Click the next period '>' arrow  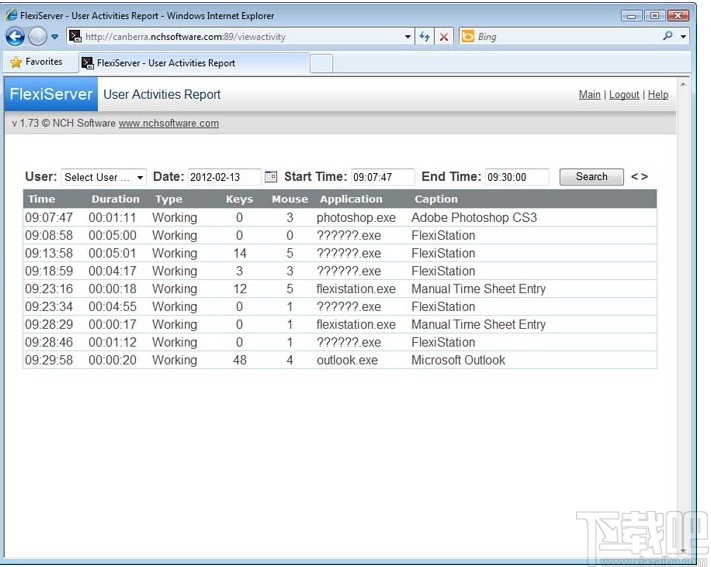pyautogui.click(x=644, y=176)
